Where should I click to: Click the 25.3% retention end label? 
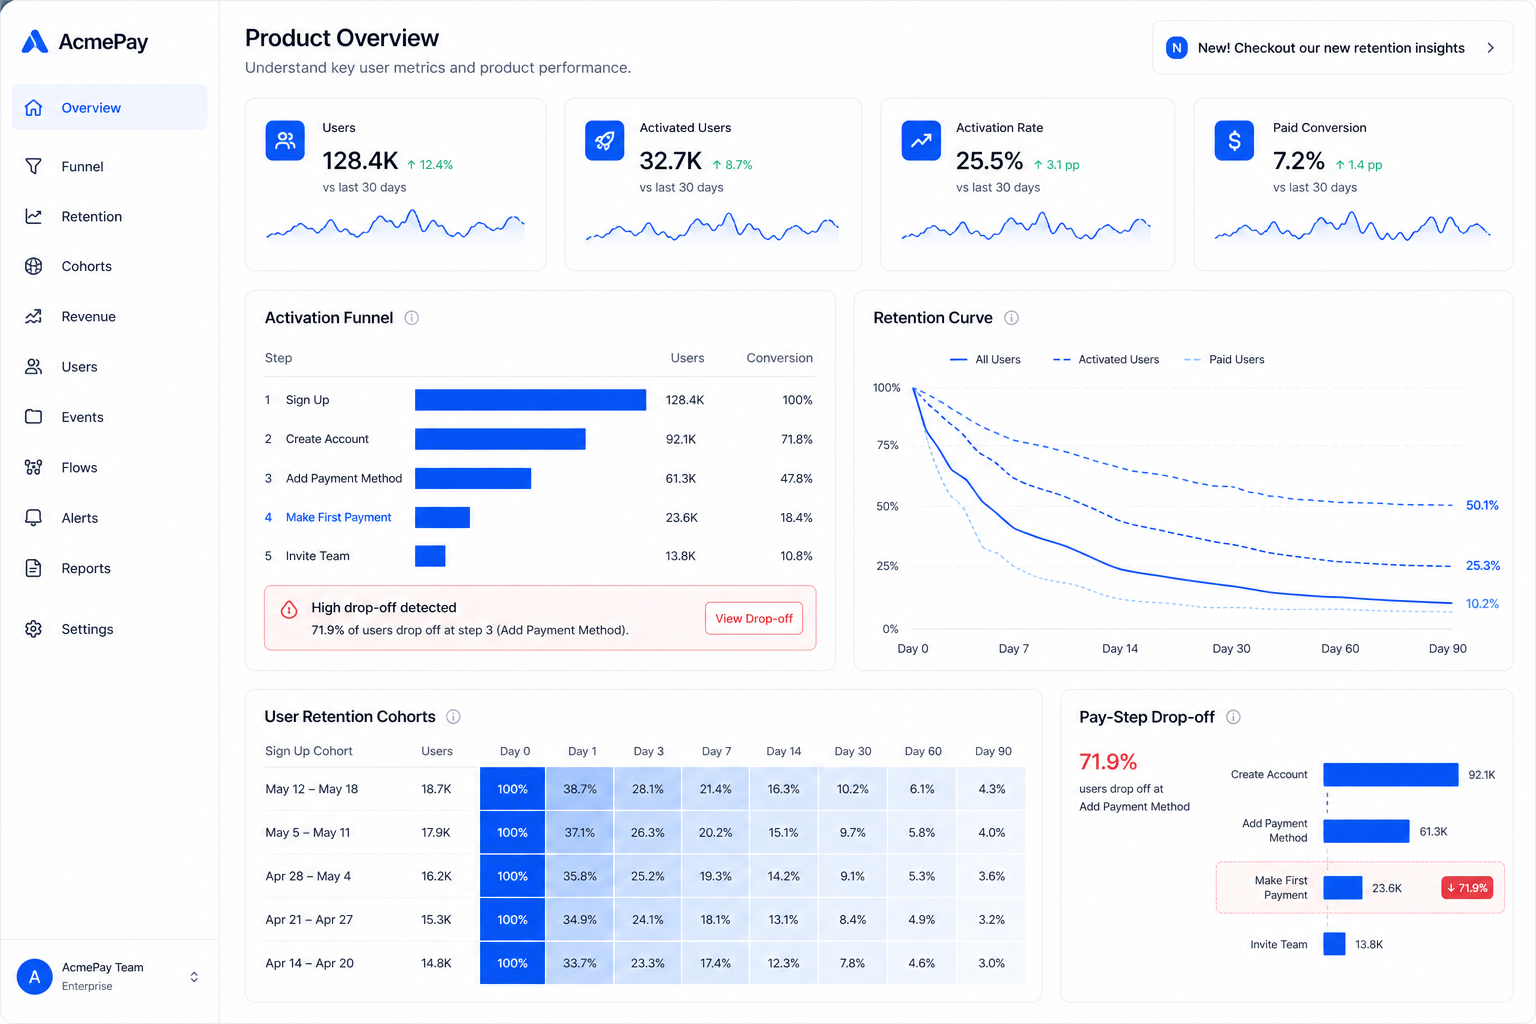pyautogui.click(x=1482, y=566)
